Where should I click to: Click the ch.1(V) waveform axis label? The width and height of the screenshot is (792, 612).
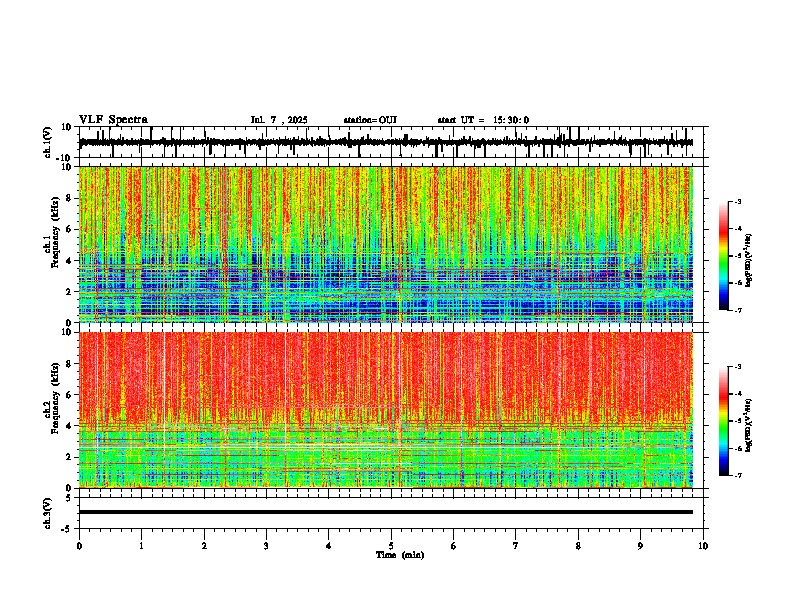point(48,142)
